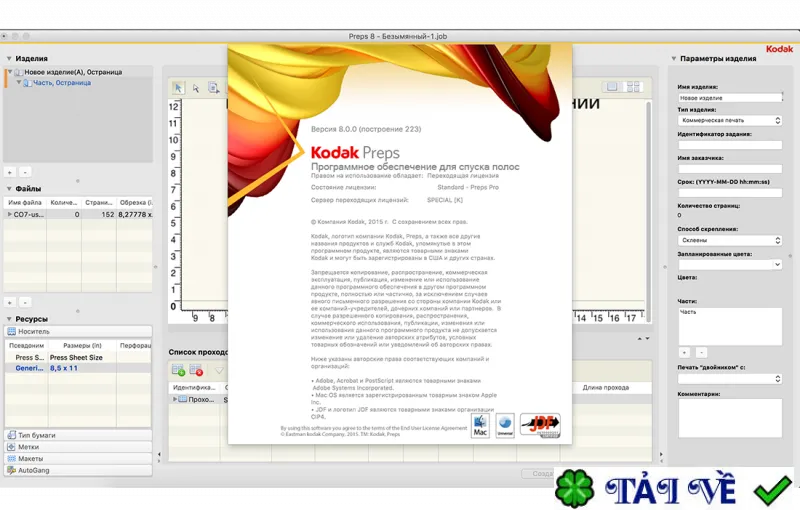
Task: Open the Тип бумаги resources tab
Action: (78, 435)
